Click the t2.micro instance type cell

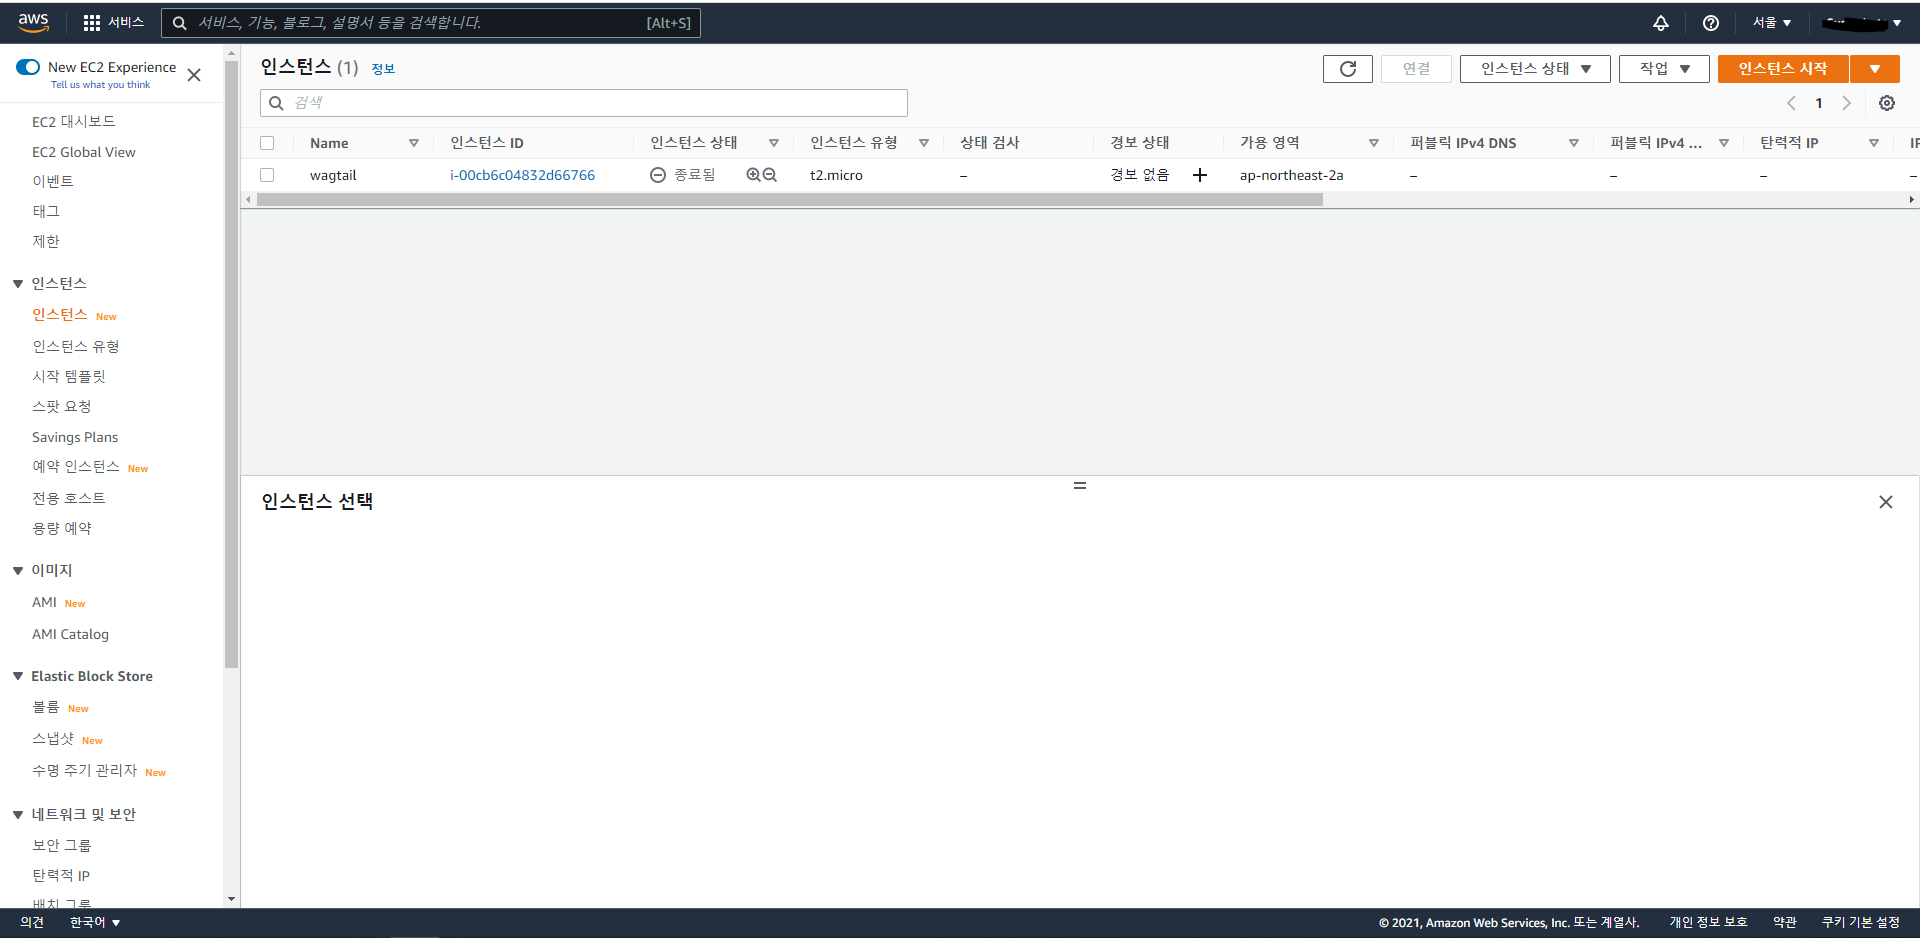pos(836,175)
